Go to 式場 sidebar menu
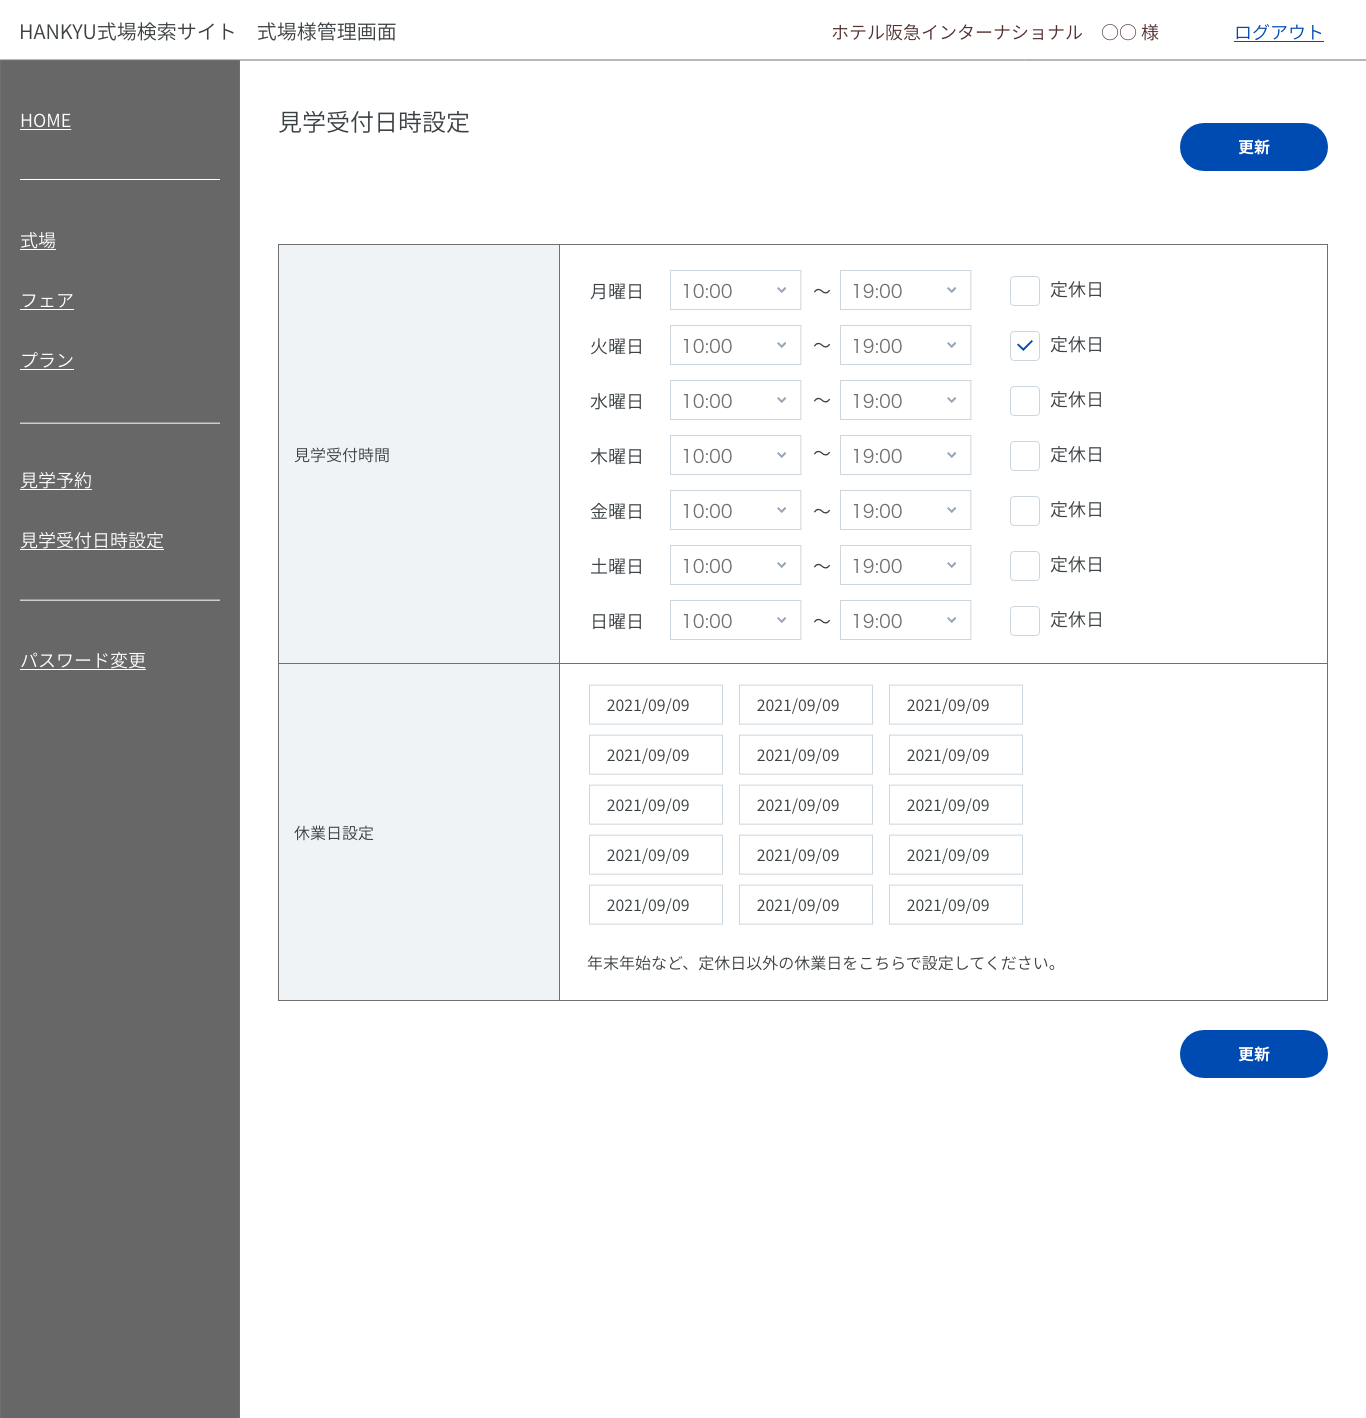Viewport: 1366px width, 1418px height. coord(38,241)
